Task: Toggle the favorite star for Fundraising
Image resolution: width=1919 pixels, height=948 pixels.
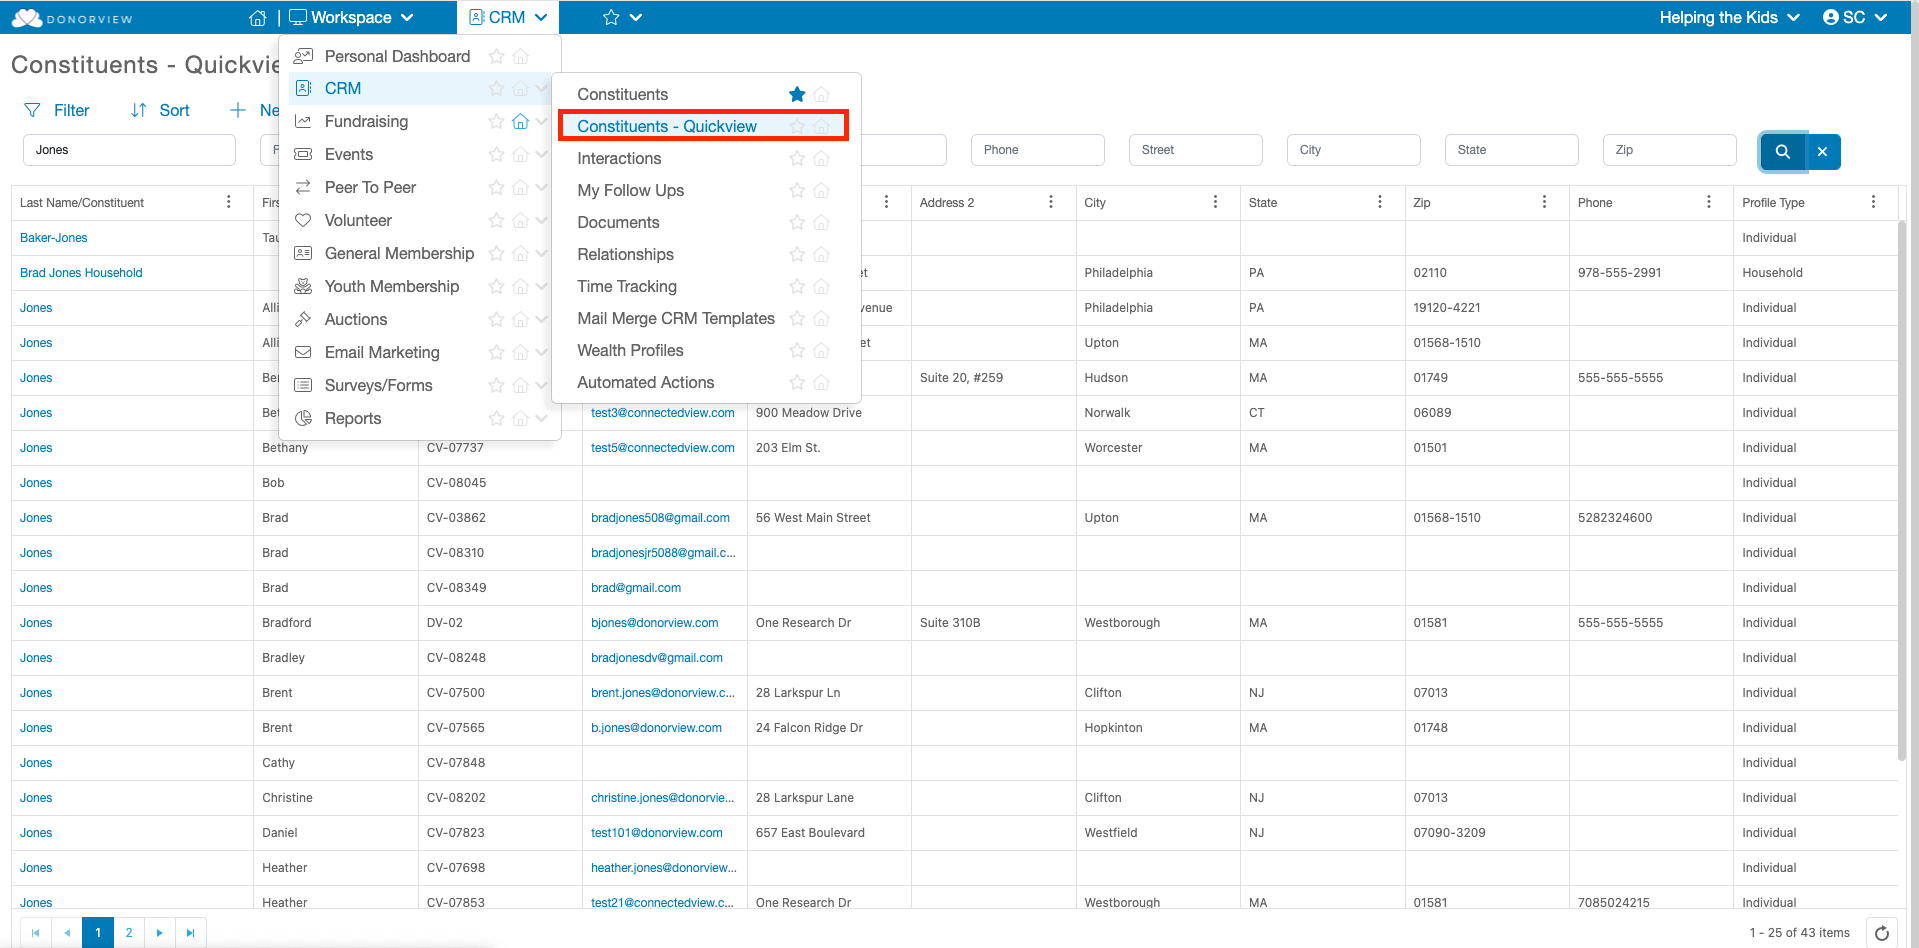Action: 496,122
